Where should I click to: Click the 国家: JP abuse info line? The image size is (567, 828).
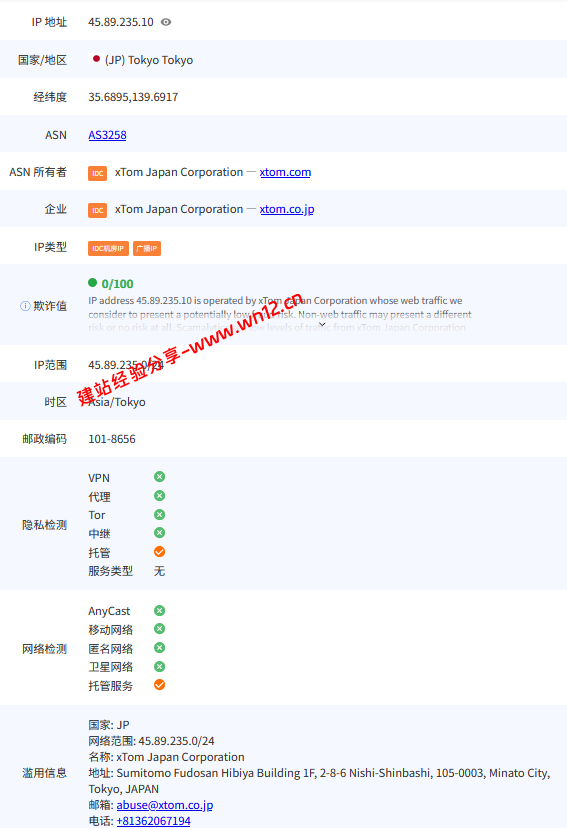[109, 725]
